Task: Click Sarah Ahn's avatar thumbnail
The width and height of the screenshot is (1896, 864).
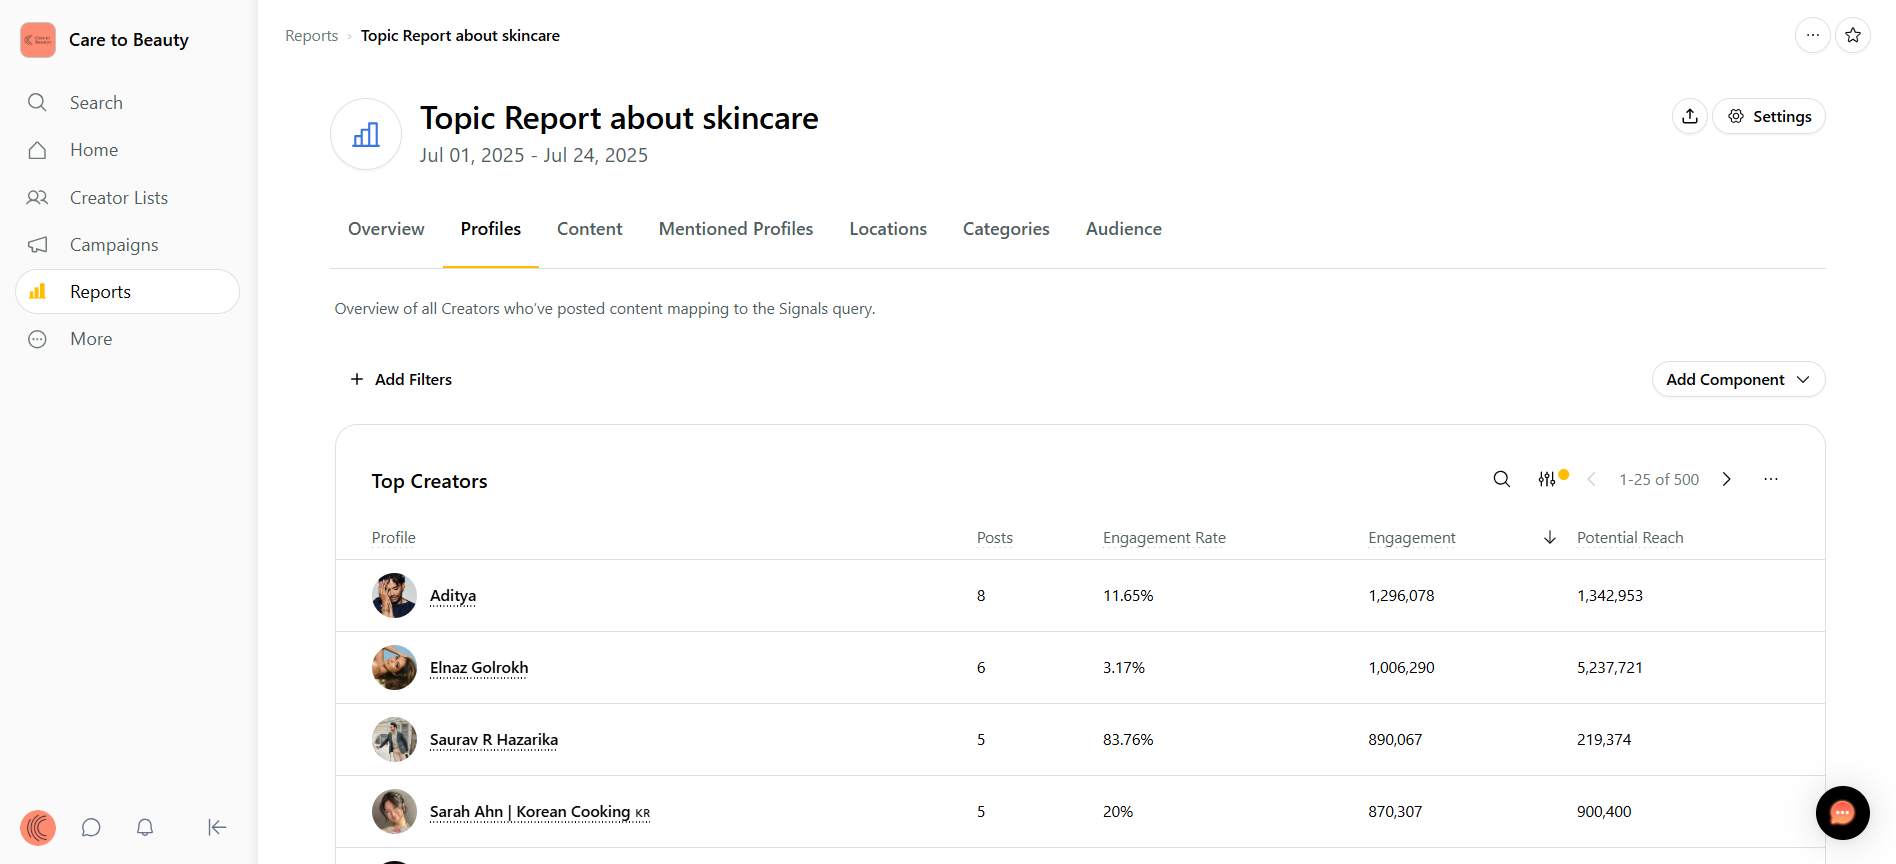Action: [x=394, y=812]
